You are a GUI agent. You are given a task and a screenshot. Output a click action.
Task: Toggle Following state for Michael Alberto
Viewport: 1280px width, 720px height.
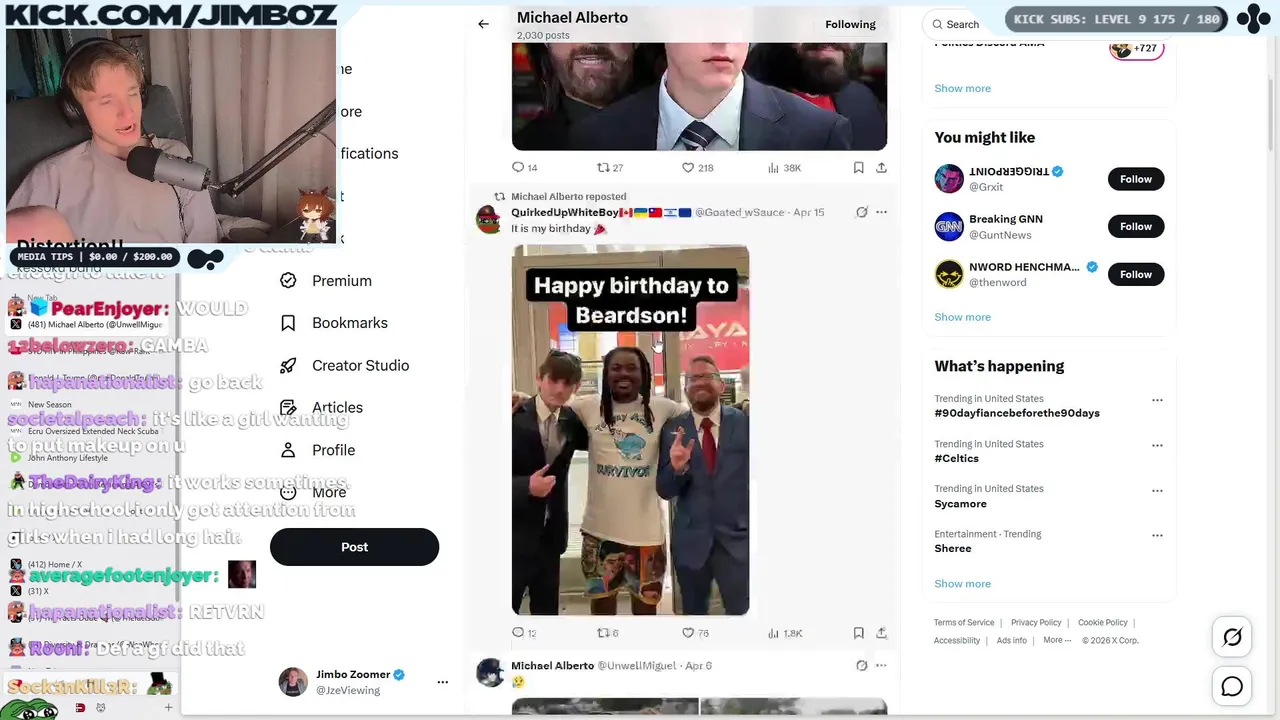[x=850, y=24]
